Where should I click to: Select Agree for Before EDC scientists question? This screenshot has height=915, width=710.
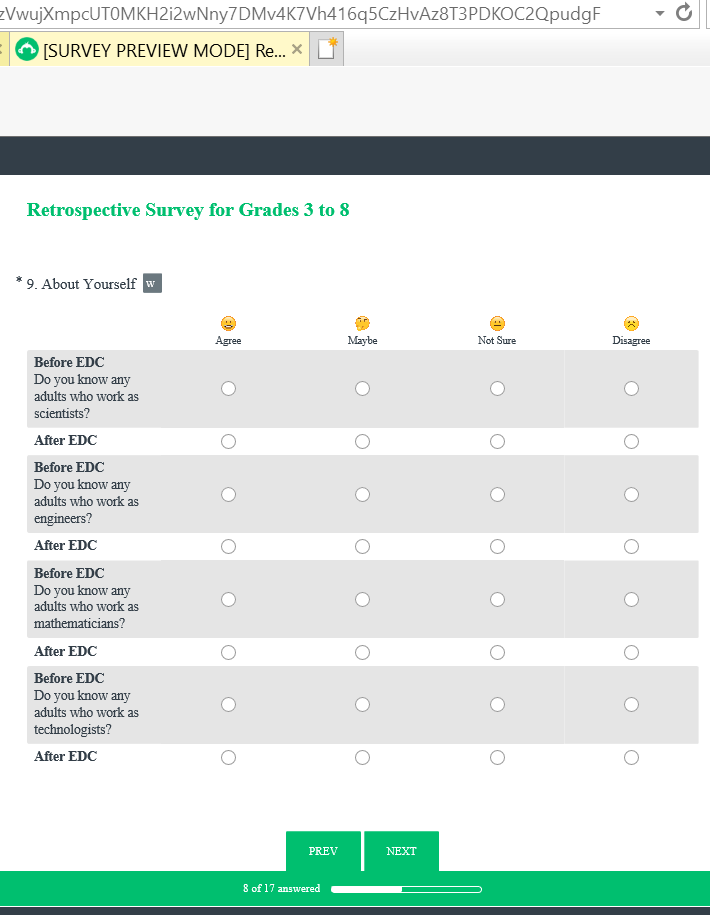(228, 388)
